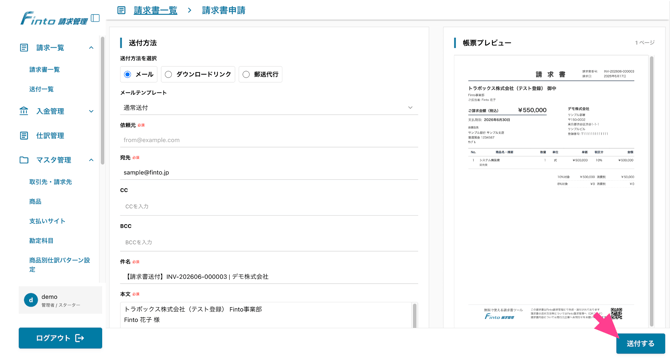Open 商品別仕訳パターン設定 menu item
670x360 pixels.
[x=59, y=265]
